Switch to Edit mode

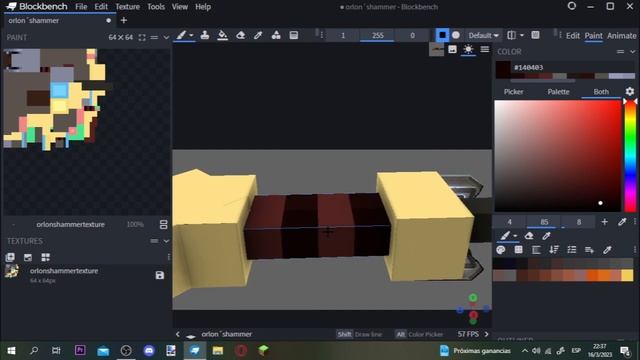[x=573, y=36]
